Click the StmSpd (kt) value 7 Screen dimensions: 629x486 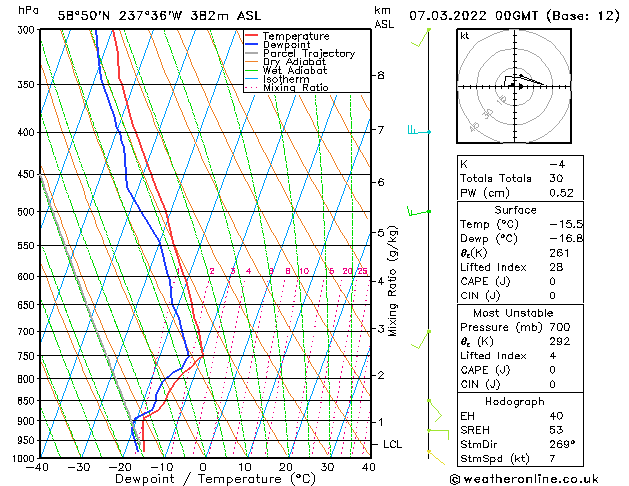(552, 458)
